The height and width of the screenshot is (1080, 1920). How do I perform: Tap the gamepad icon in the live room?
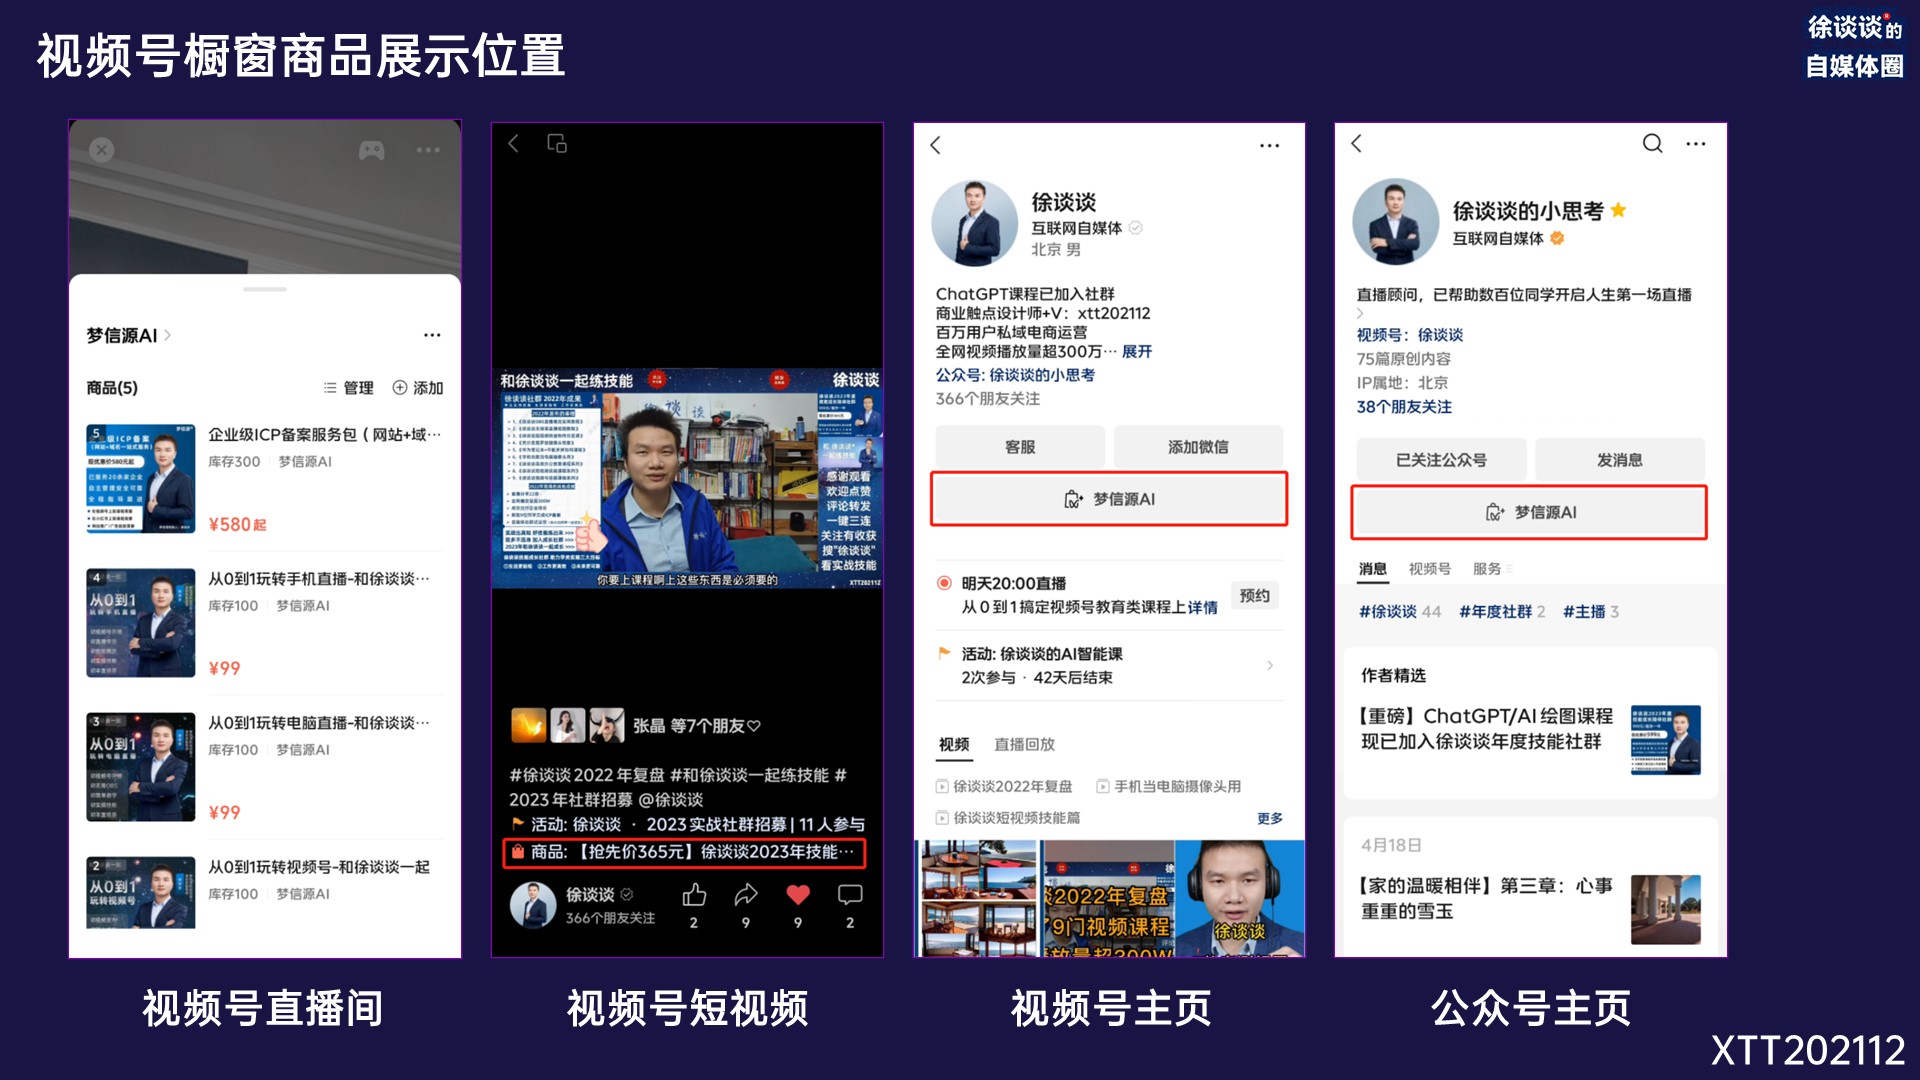click(x=372, y=150)
